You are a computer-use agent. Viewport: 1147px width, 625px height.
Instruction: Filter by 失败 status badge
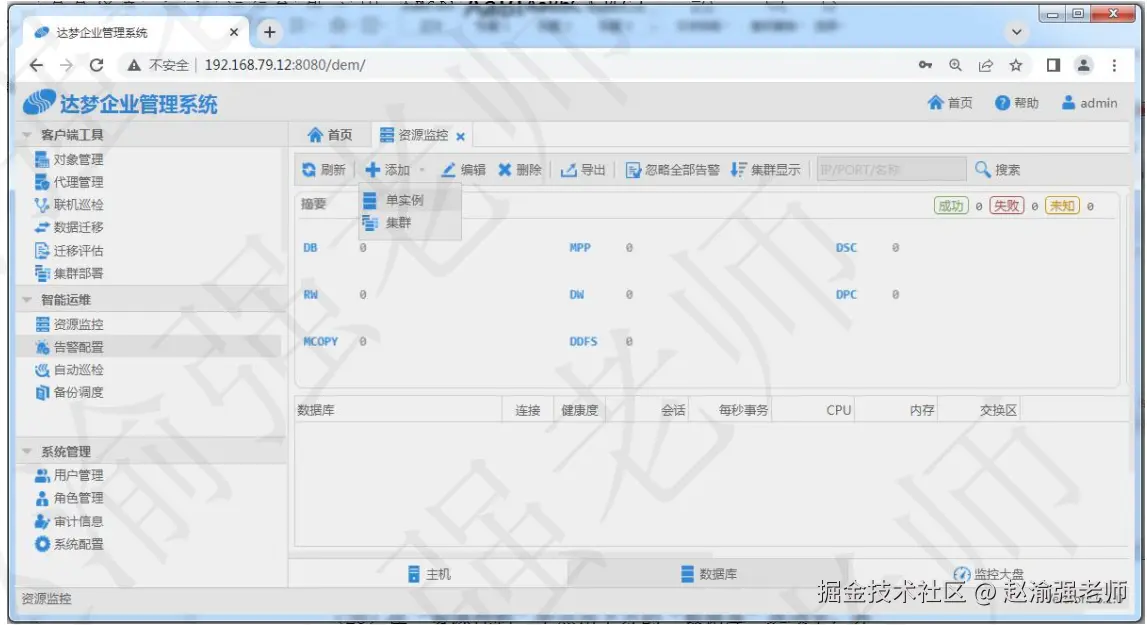click(1007, 206)
